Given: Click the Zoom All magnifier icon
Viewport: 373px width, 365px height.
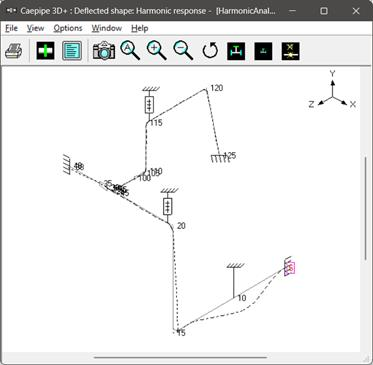Looking at the screenshot, I should click(x=130, y=51).
